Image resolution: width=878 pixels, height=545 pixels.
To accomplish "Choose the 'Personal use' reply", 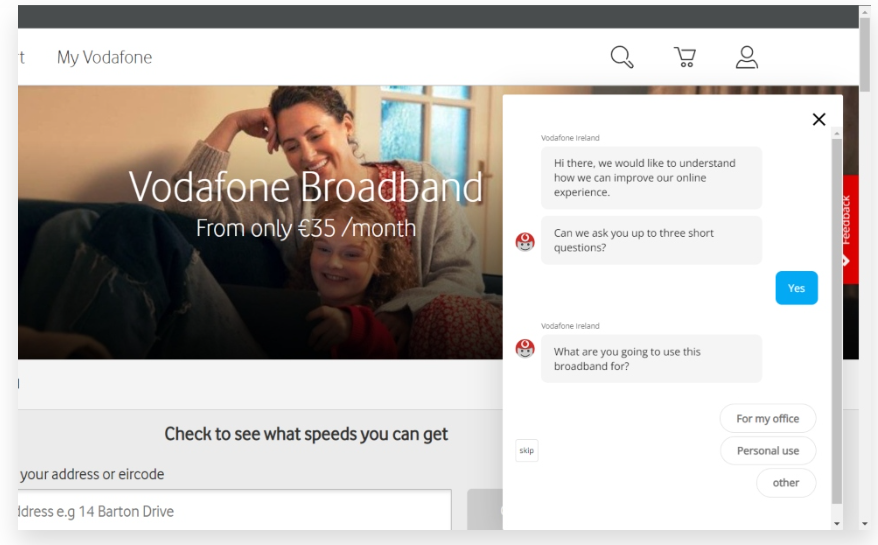I will pos(767,450).
